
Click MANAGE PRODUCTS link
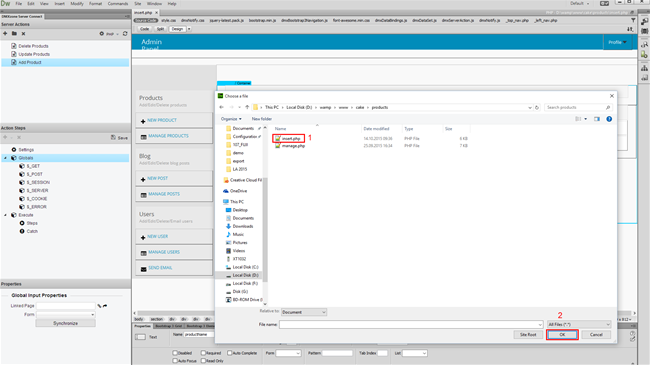[x=168, y=136]
